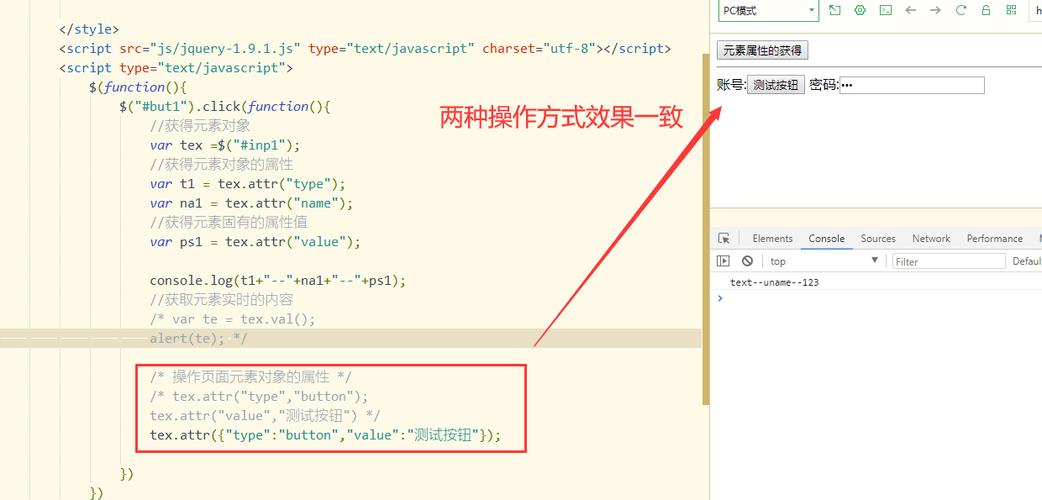Click the console.log code line

[277, 281]
